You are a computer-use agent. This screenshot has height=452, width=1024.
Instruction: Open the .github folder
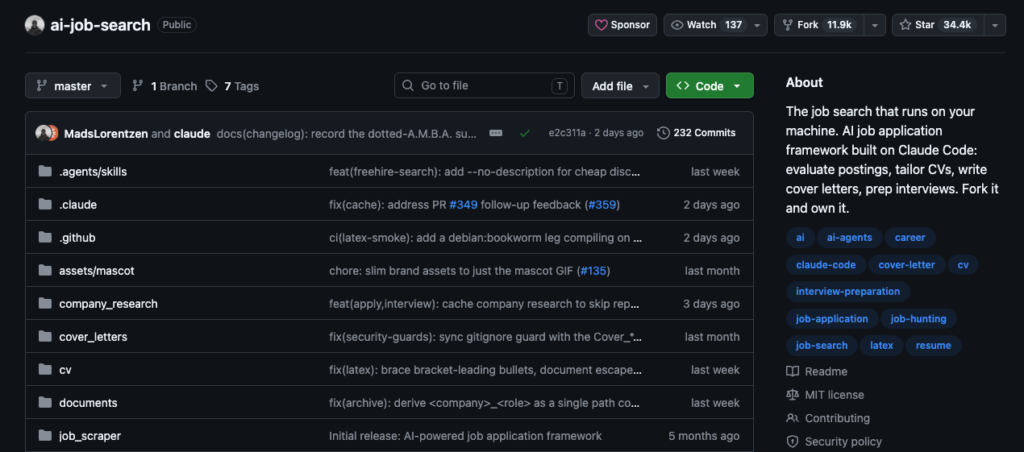(77, 238)
